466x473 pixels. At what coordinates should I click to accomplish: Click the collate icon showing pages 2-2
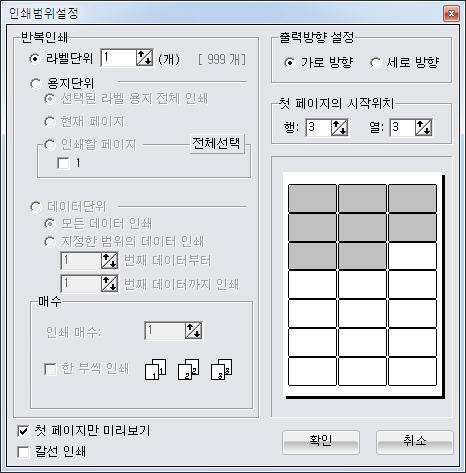[189, 369]
